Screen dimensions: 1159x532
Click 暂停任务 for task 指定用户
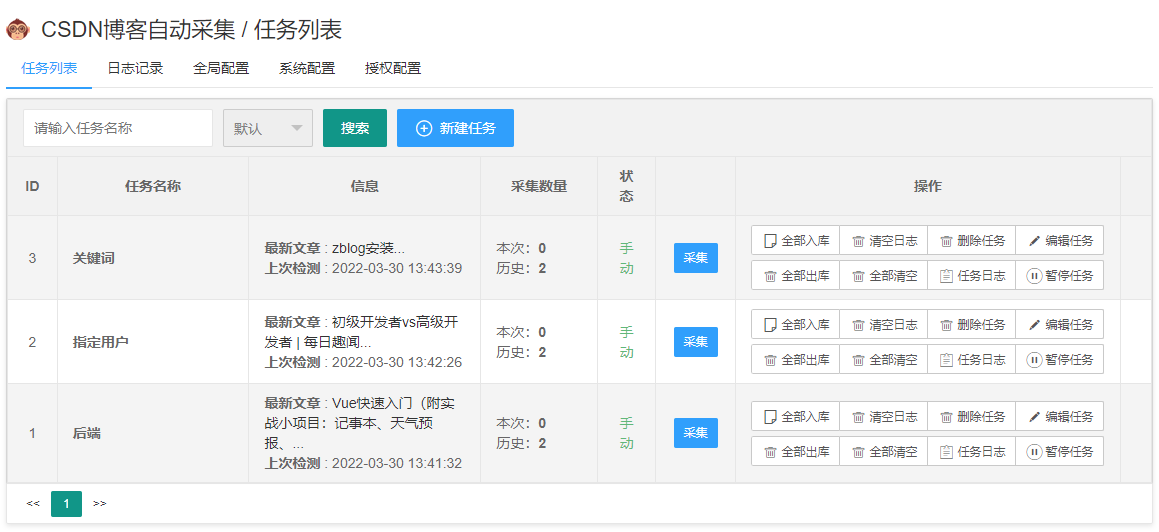coord(1059,359)
